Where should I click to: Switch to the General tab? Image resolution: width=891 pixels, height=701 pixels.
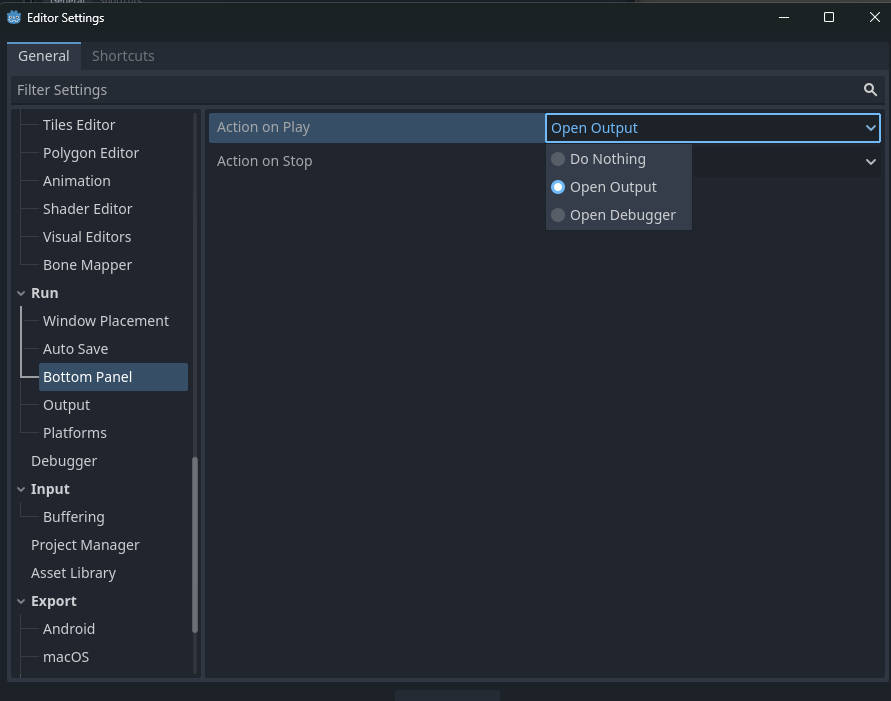[44, 56]
